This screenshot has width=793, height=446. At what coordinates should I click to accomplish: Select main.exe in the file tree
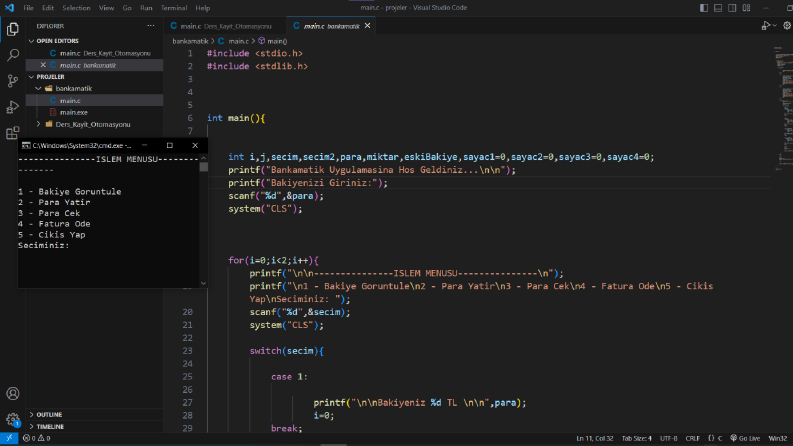pyautogui.click(x=74, y=112)
